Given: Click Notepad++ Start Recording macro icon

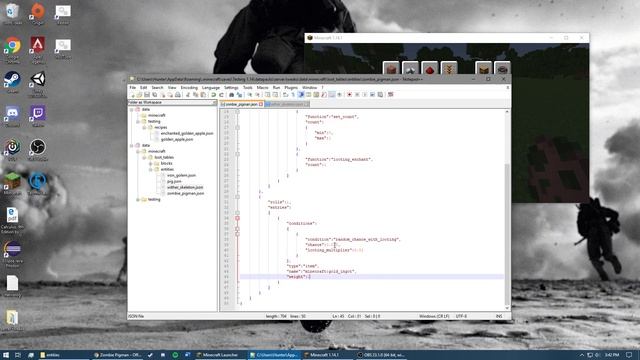Looking at the screenshot, I should coord(349,95).
